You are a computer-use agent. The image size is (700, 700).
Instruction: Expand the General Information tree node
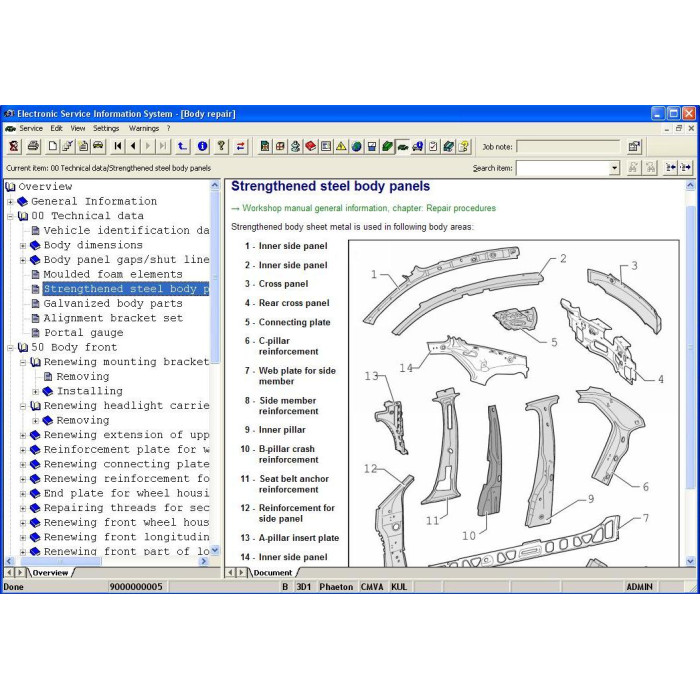[x=10, y=202]
